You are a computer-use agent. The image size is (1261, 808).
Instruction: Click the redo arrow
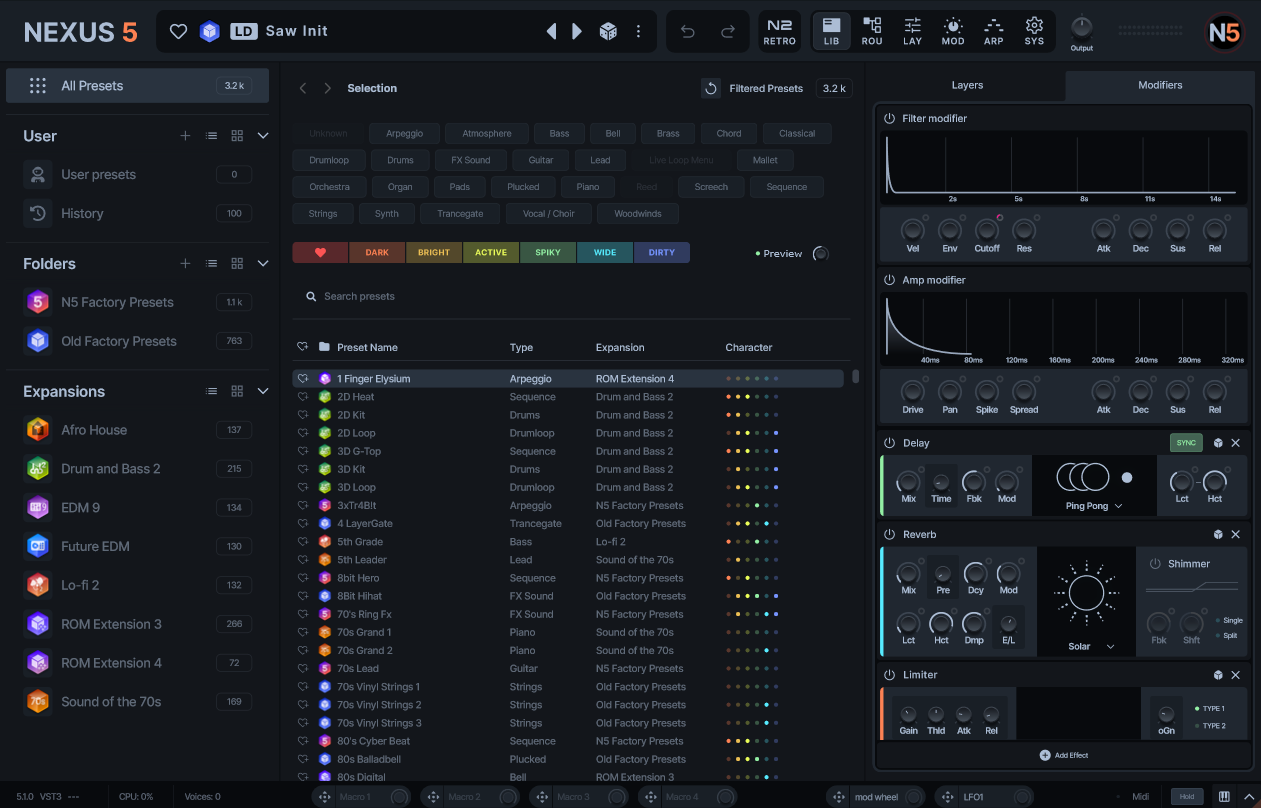point(728,31)
